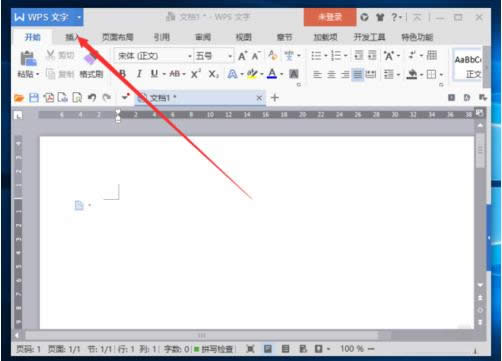Toggle underline formatting with the U button
This screenshot has width=502, height=361.
pyautogui.click(x=154, y=74)
